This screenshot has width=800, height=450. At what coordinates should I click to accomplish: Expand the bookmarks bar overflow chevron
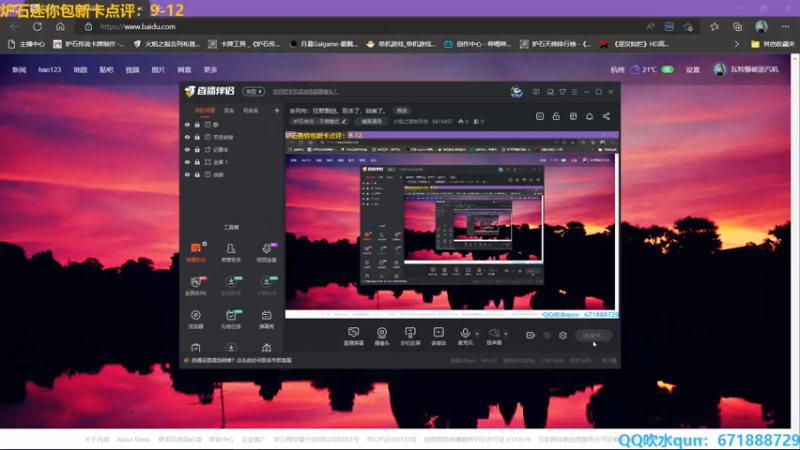point(736,44)
